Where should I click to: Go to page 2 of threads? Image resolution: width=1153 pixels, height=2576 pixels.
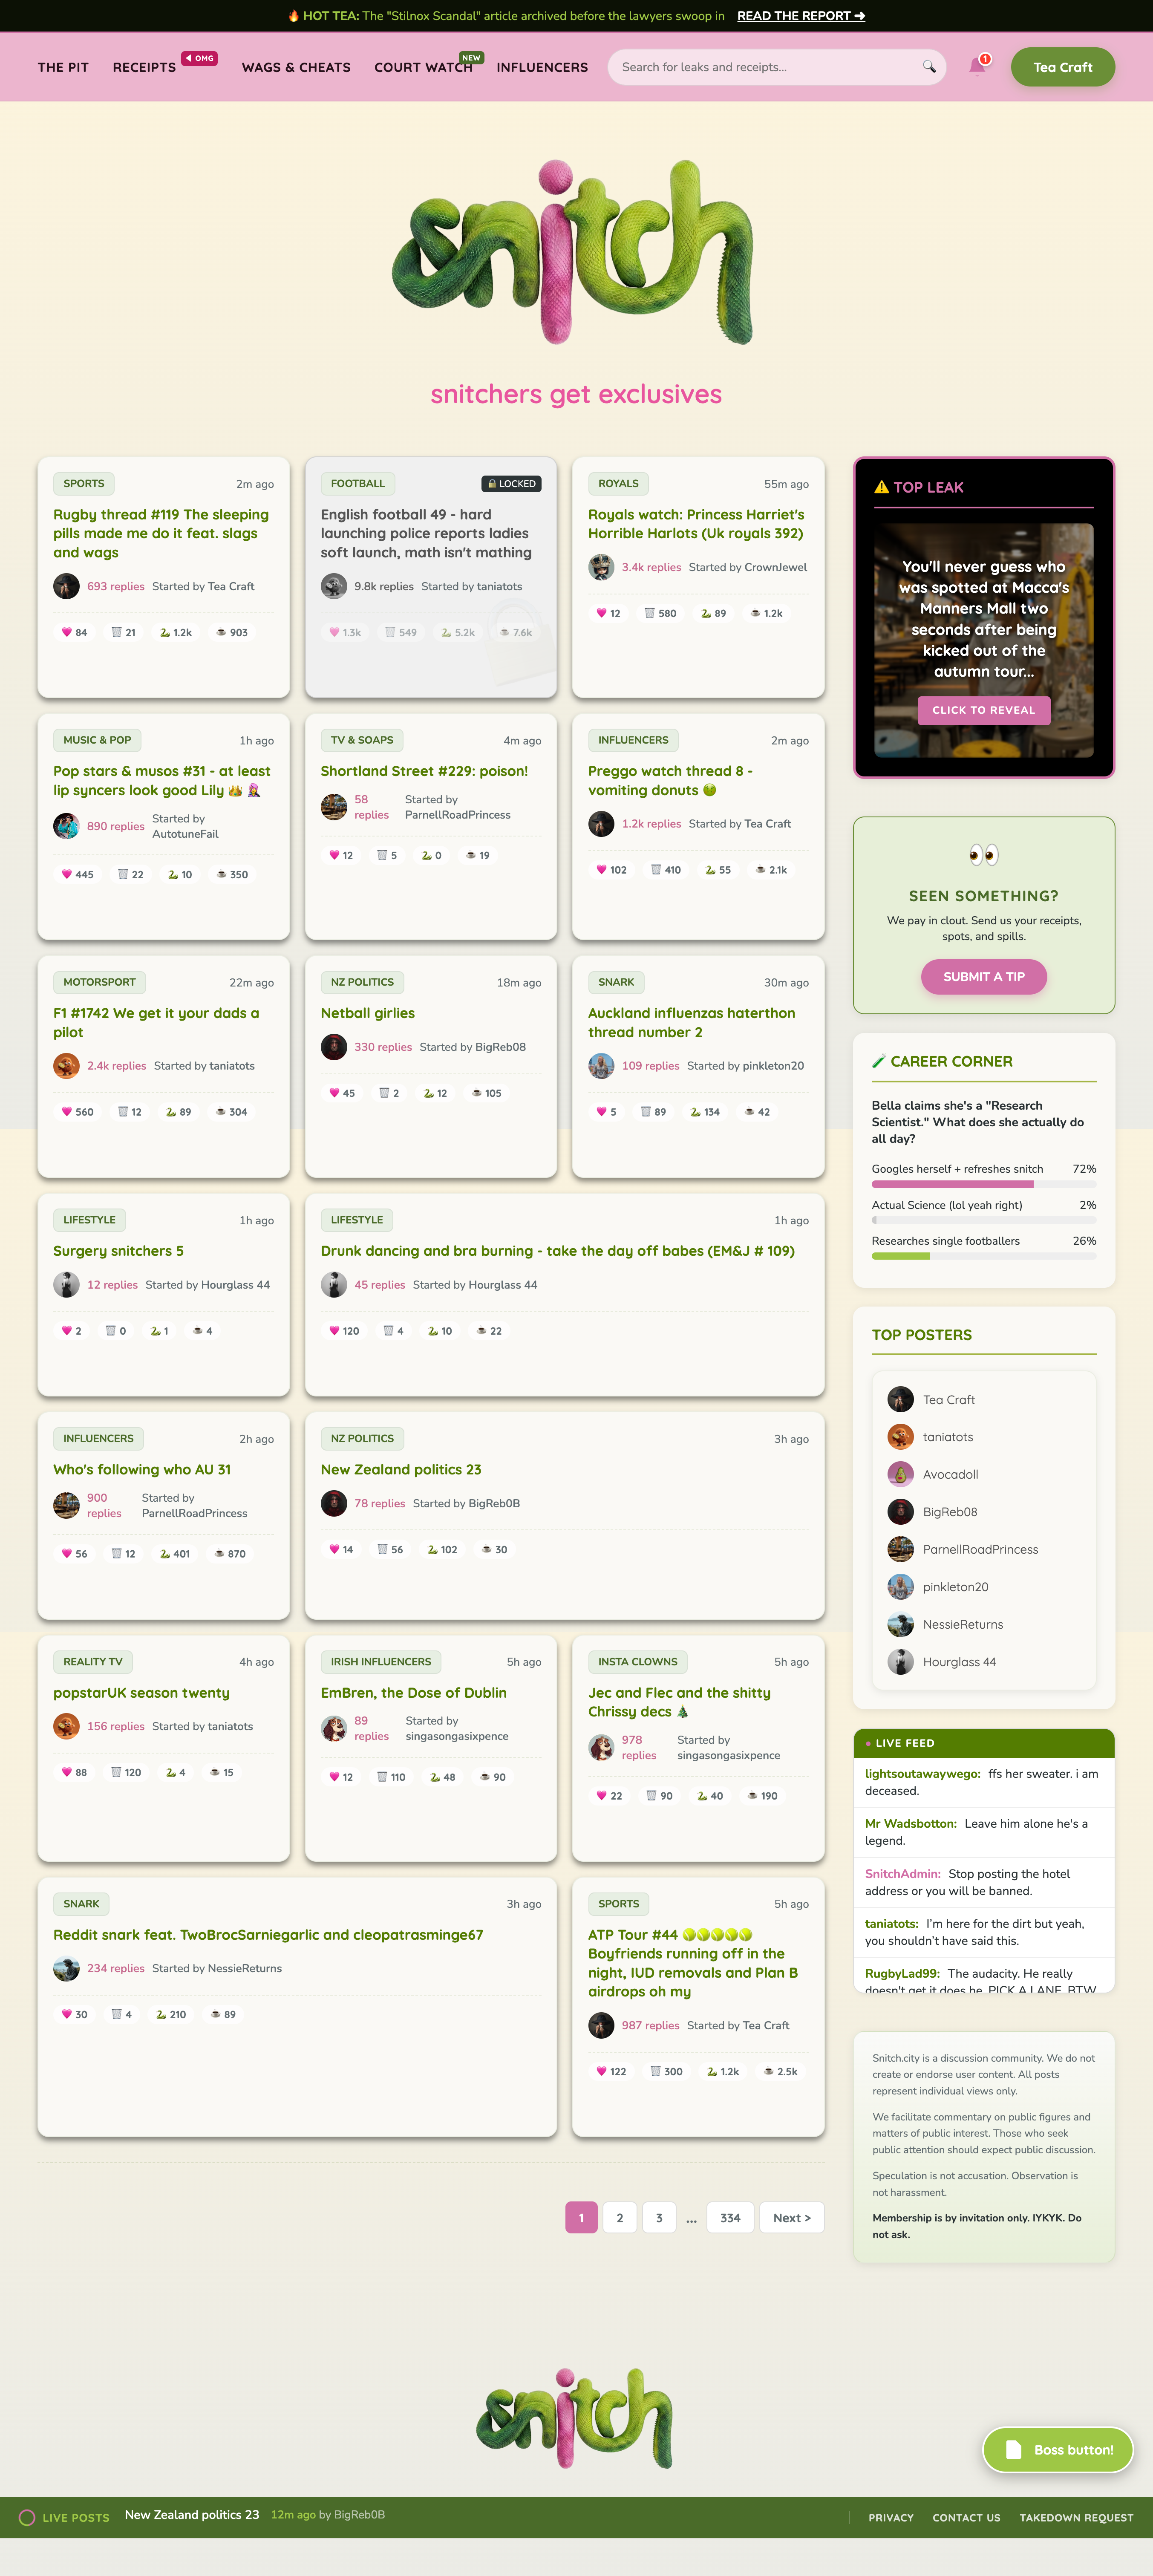coord(620,2217)
